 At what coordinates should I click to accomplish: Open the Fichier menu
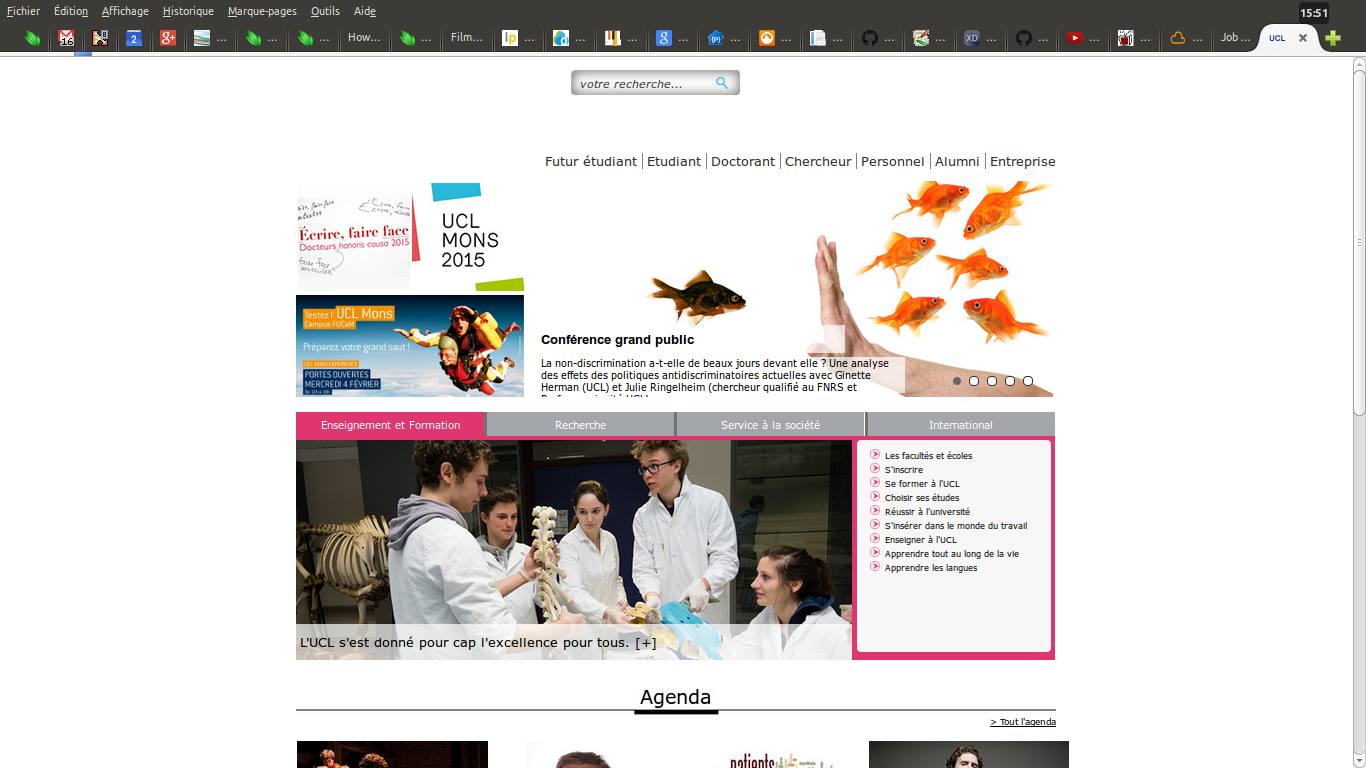pos(23,11)
